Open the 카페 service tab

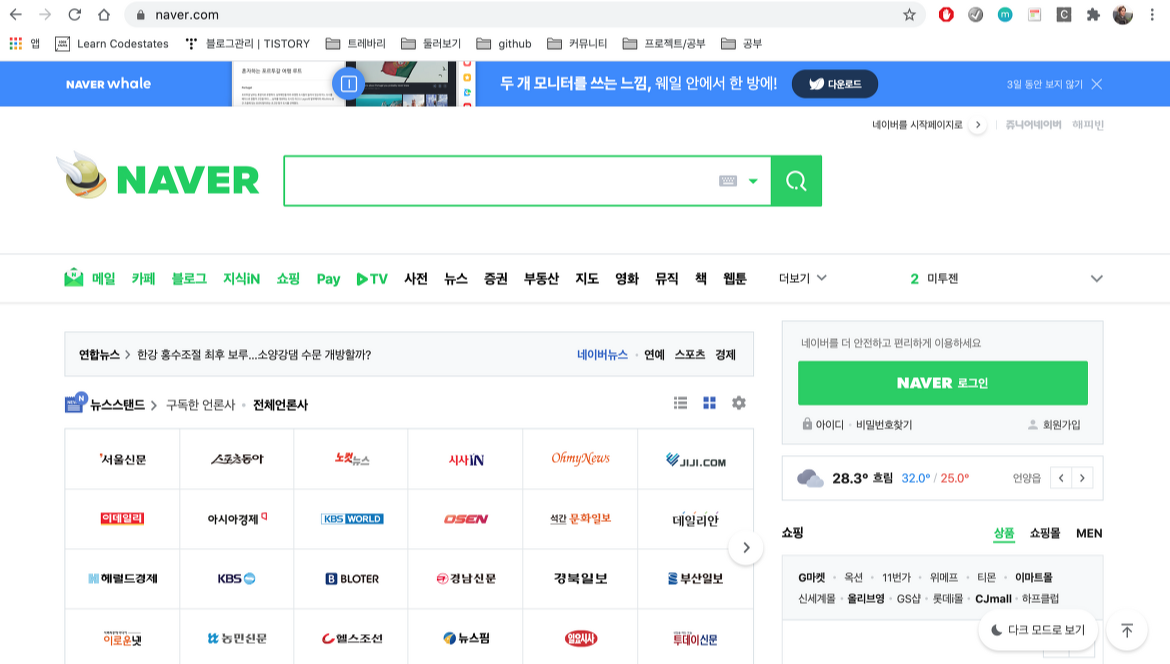(x=143, y=278)
